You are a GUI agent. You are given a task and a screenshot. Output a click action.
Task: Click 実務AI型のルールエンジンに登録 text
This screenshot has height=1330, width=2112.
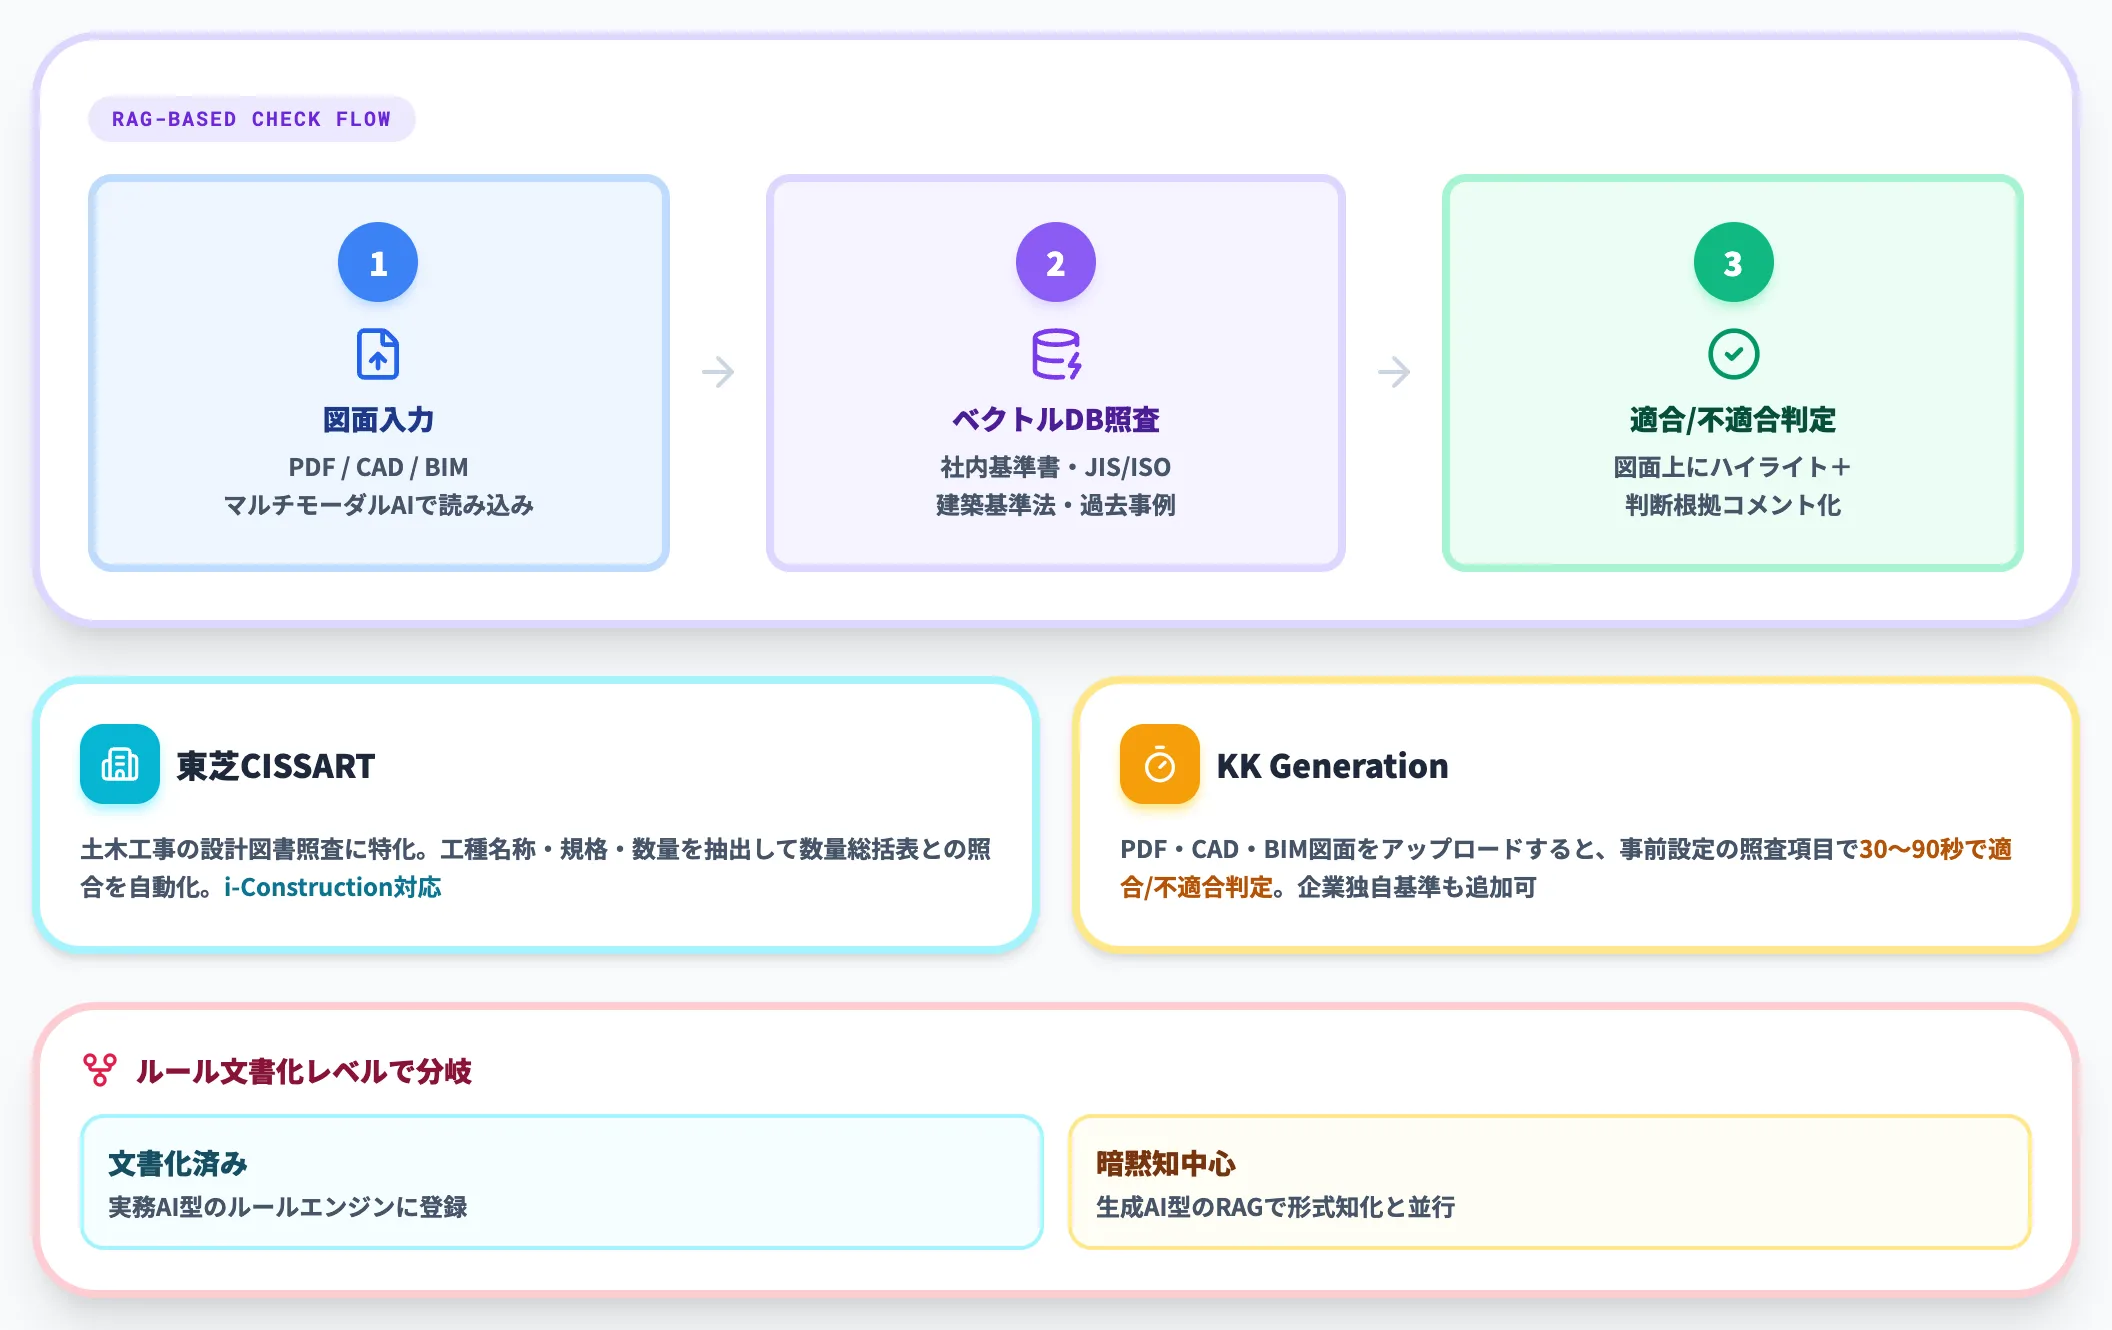(x=288, y=1207)
